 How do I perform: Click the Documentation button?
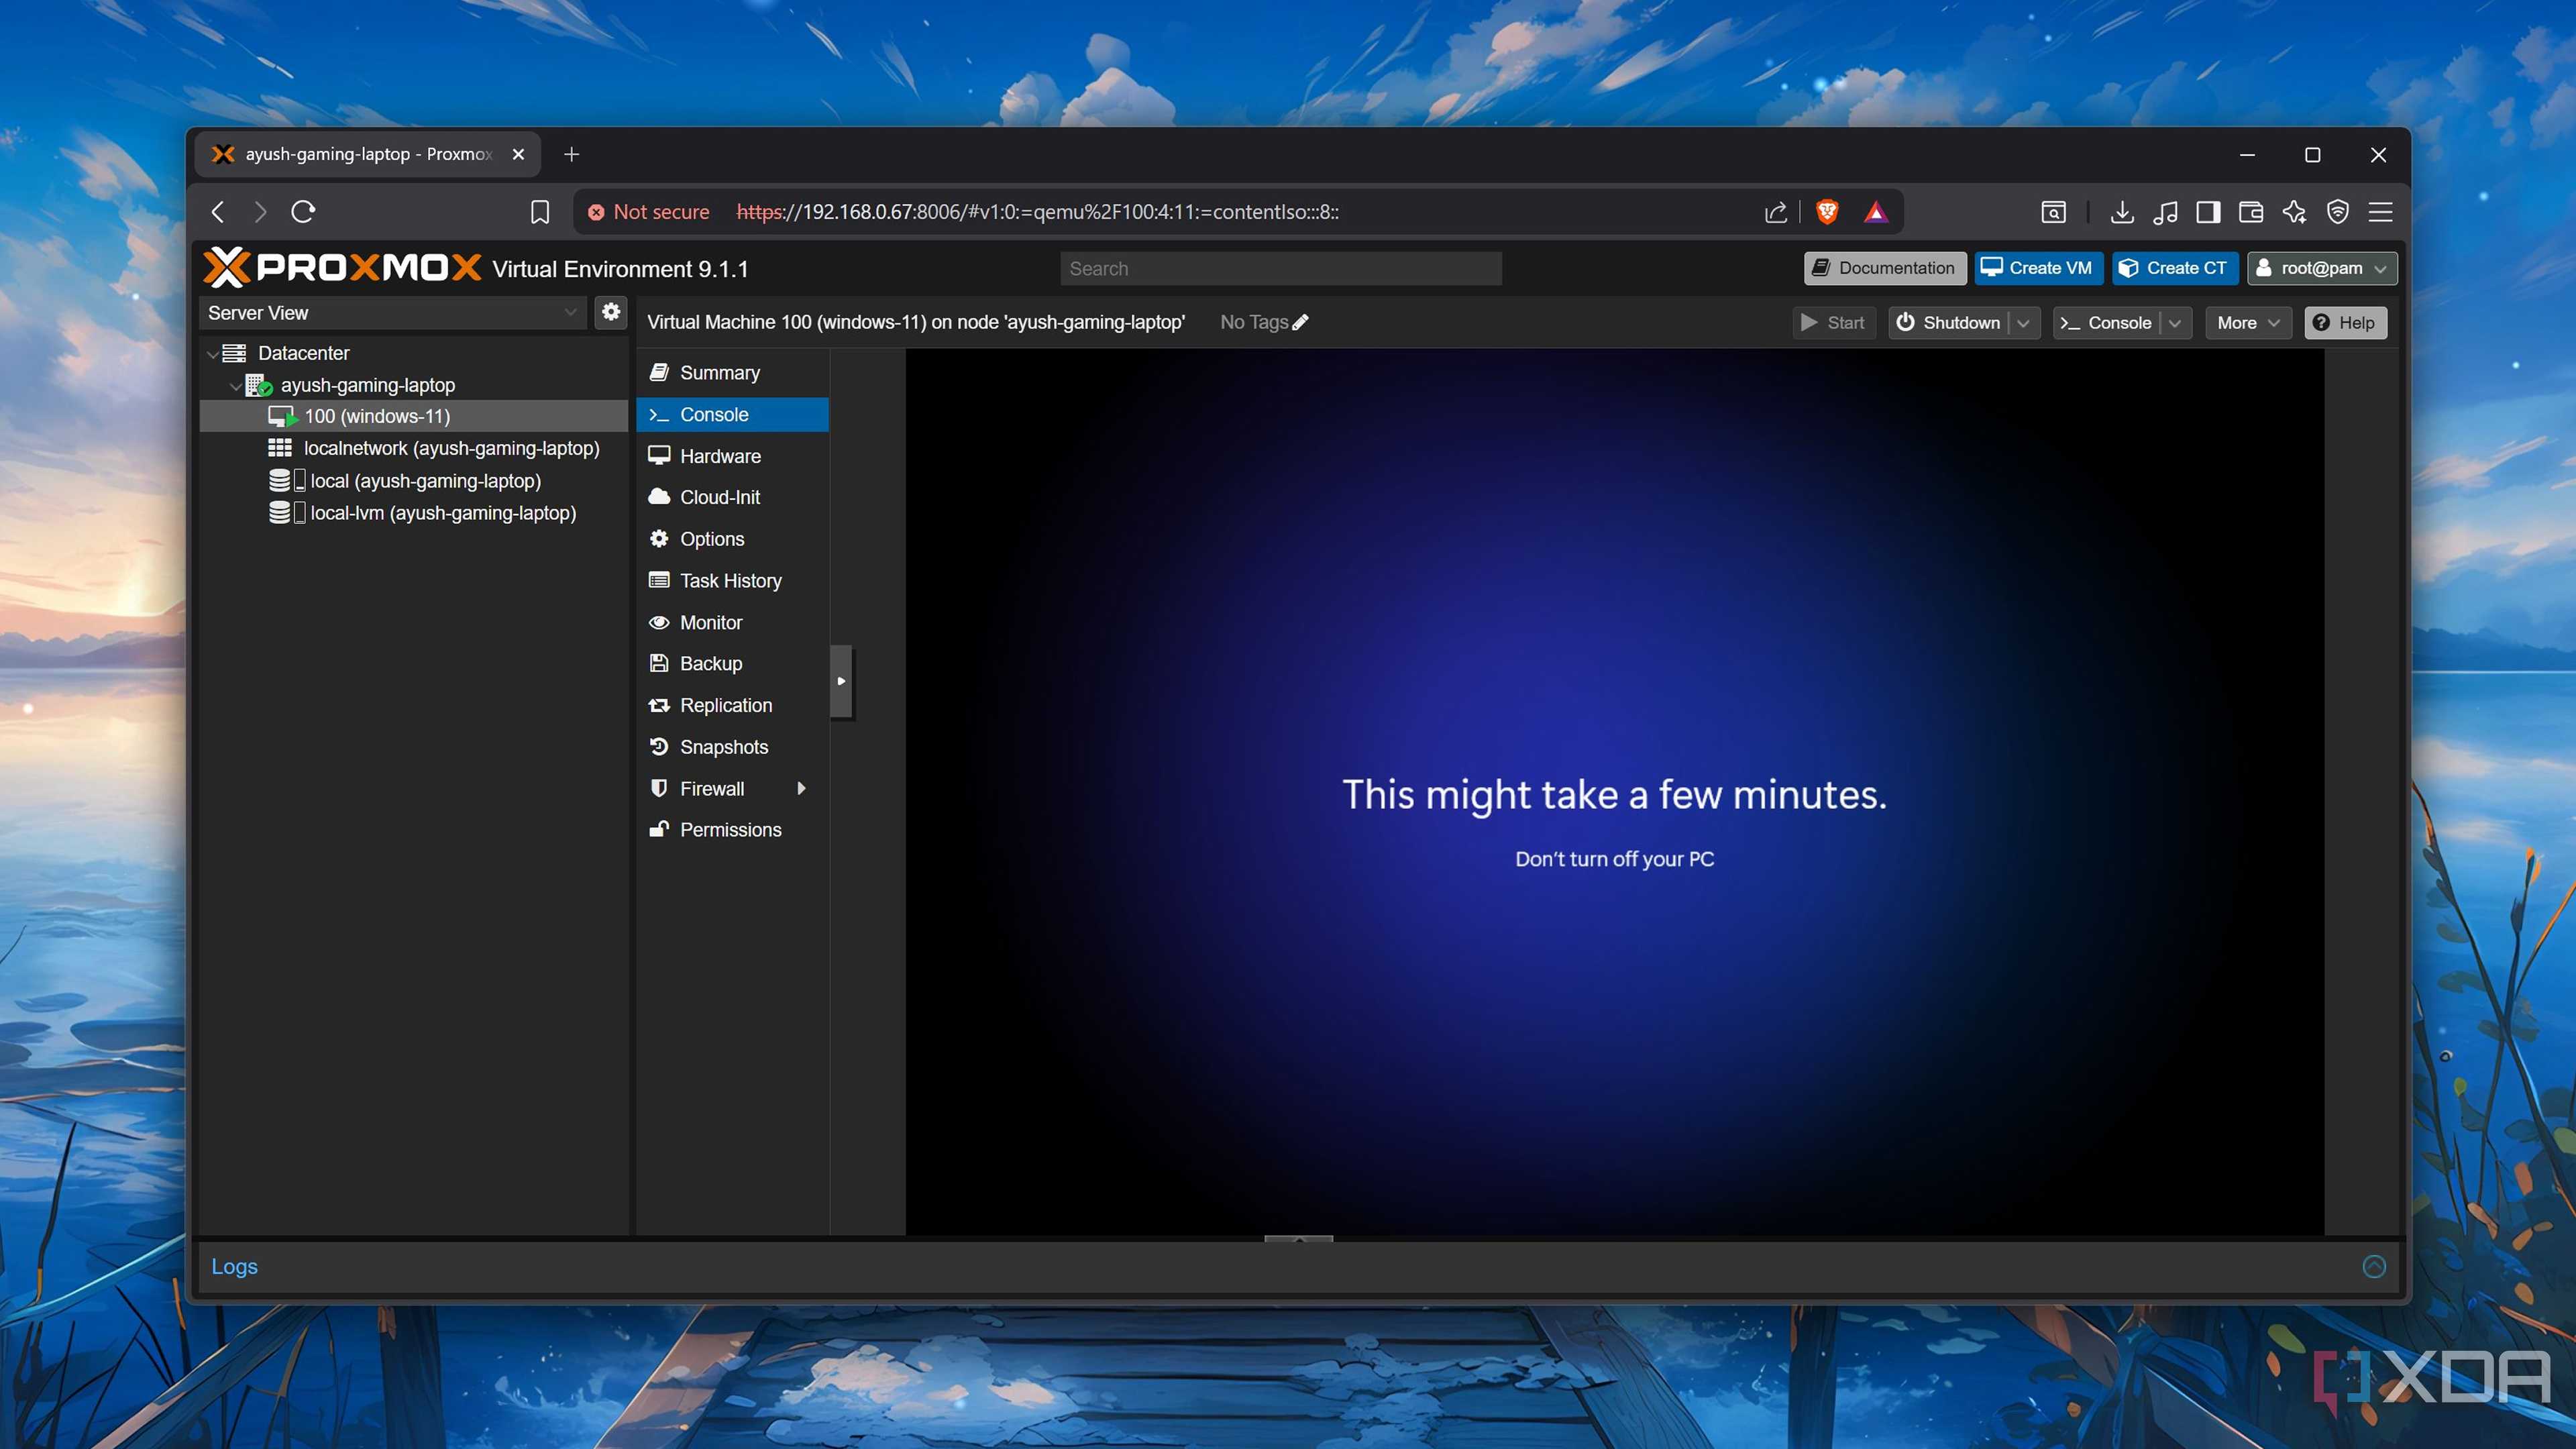[x=1884, y=268]
